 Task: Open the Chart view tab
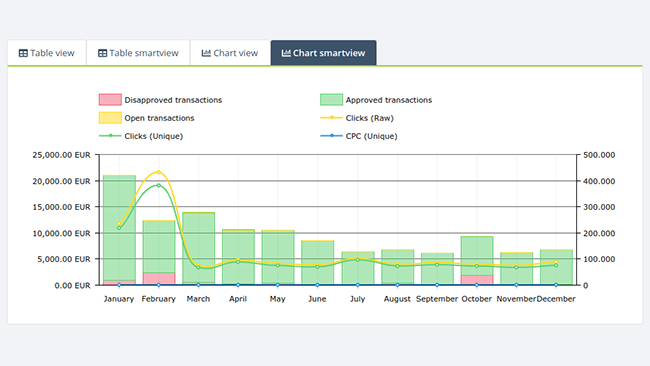pyautogui.click(x=230, y=53)
